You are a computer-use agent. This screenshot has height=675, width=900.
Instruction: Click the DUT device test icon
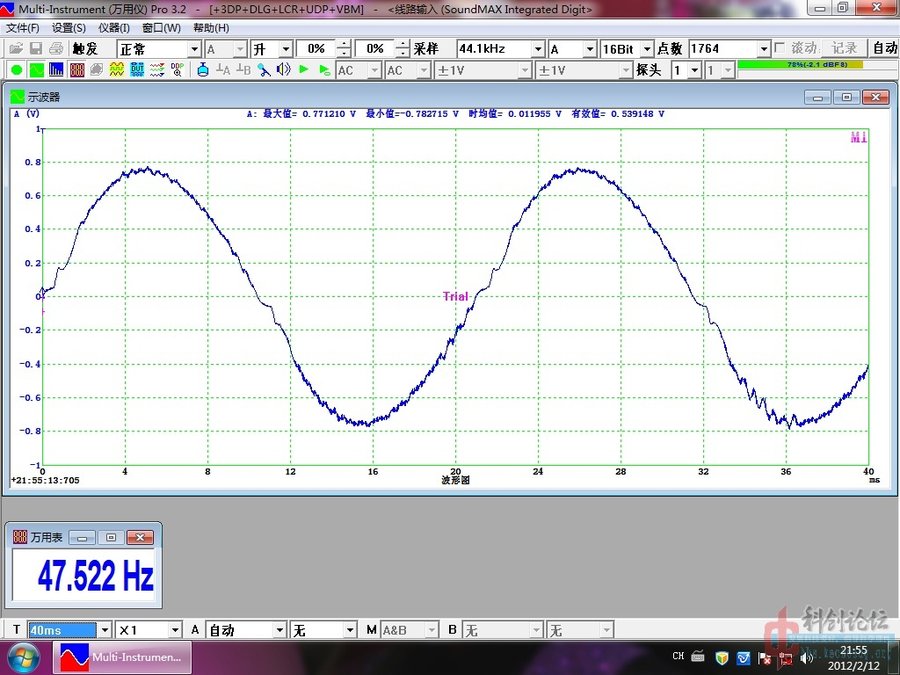point(137,70)
